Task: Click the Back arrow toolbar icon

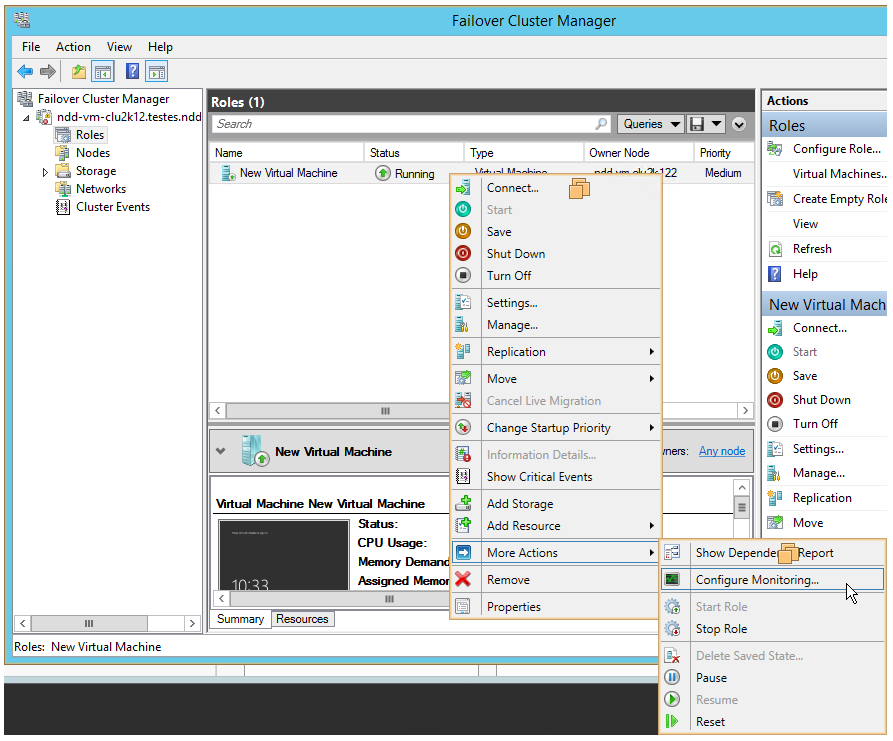Action: pos(25,71)
